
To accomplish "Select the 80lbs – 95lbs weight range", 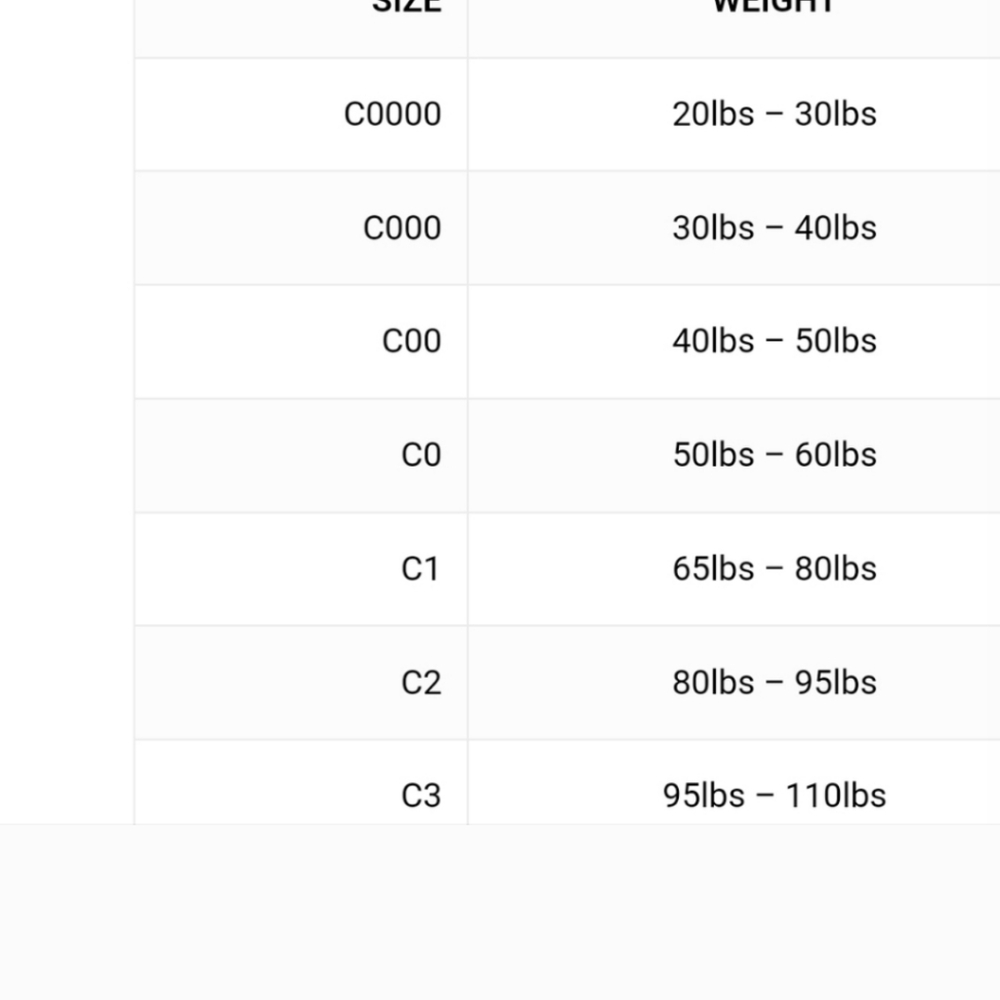I will click(774, 683).
